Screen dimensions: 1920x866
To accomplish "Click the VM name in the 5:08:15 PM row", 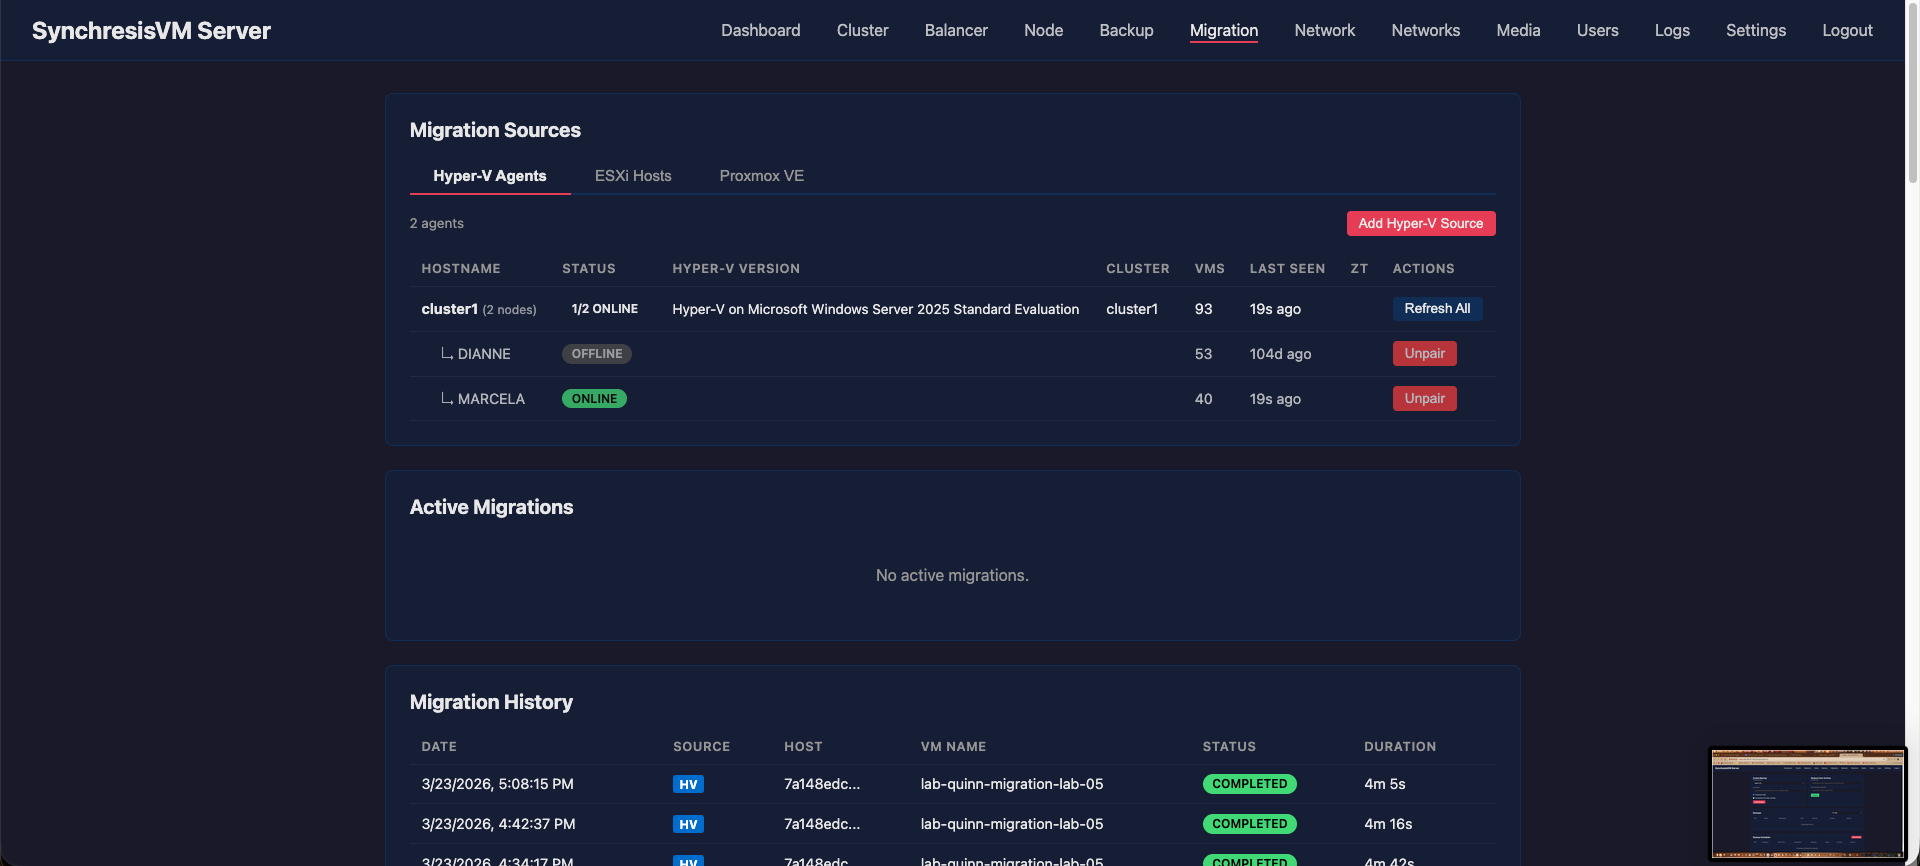I will pyautogui.click(x=1012, y=784).
